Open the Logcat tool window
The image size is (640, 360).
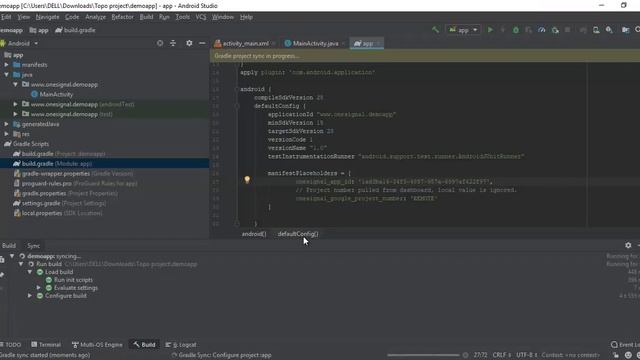tap(181, 345)
